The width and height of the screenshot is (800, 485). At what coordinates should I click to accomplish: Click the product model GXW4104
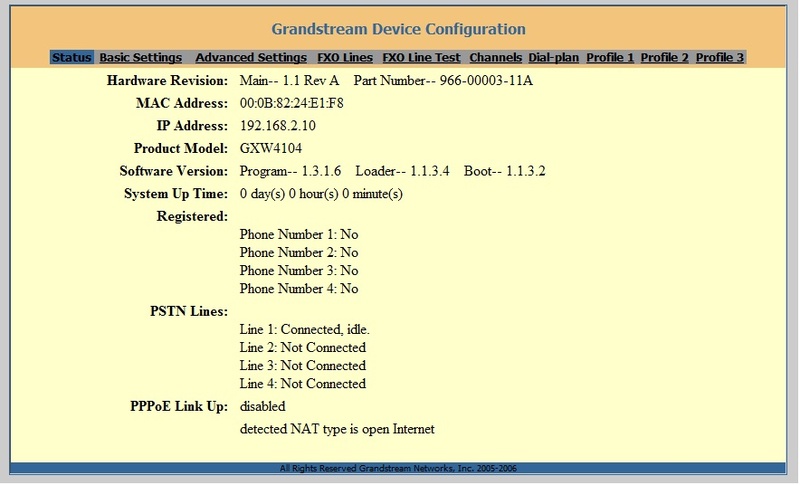(x=270, y=148)
